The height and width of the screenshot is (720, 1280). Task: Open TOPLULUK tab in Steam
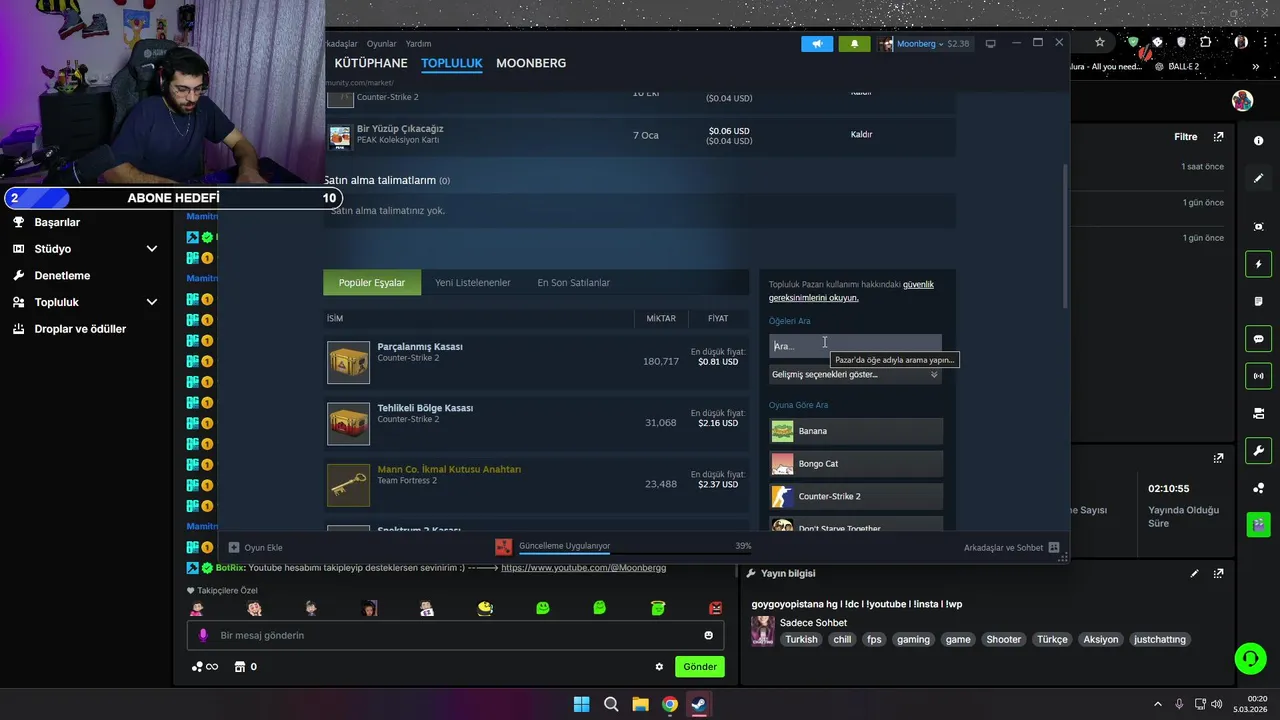tap(452, 63)
